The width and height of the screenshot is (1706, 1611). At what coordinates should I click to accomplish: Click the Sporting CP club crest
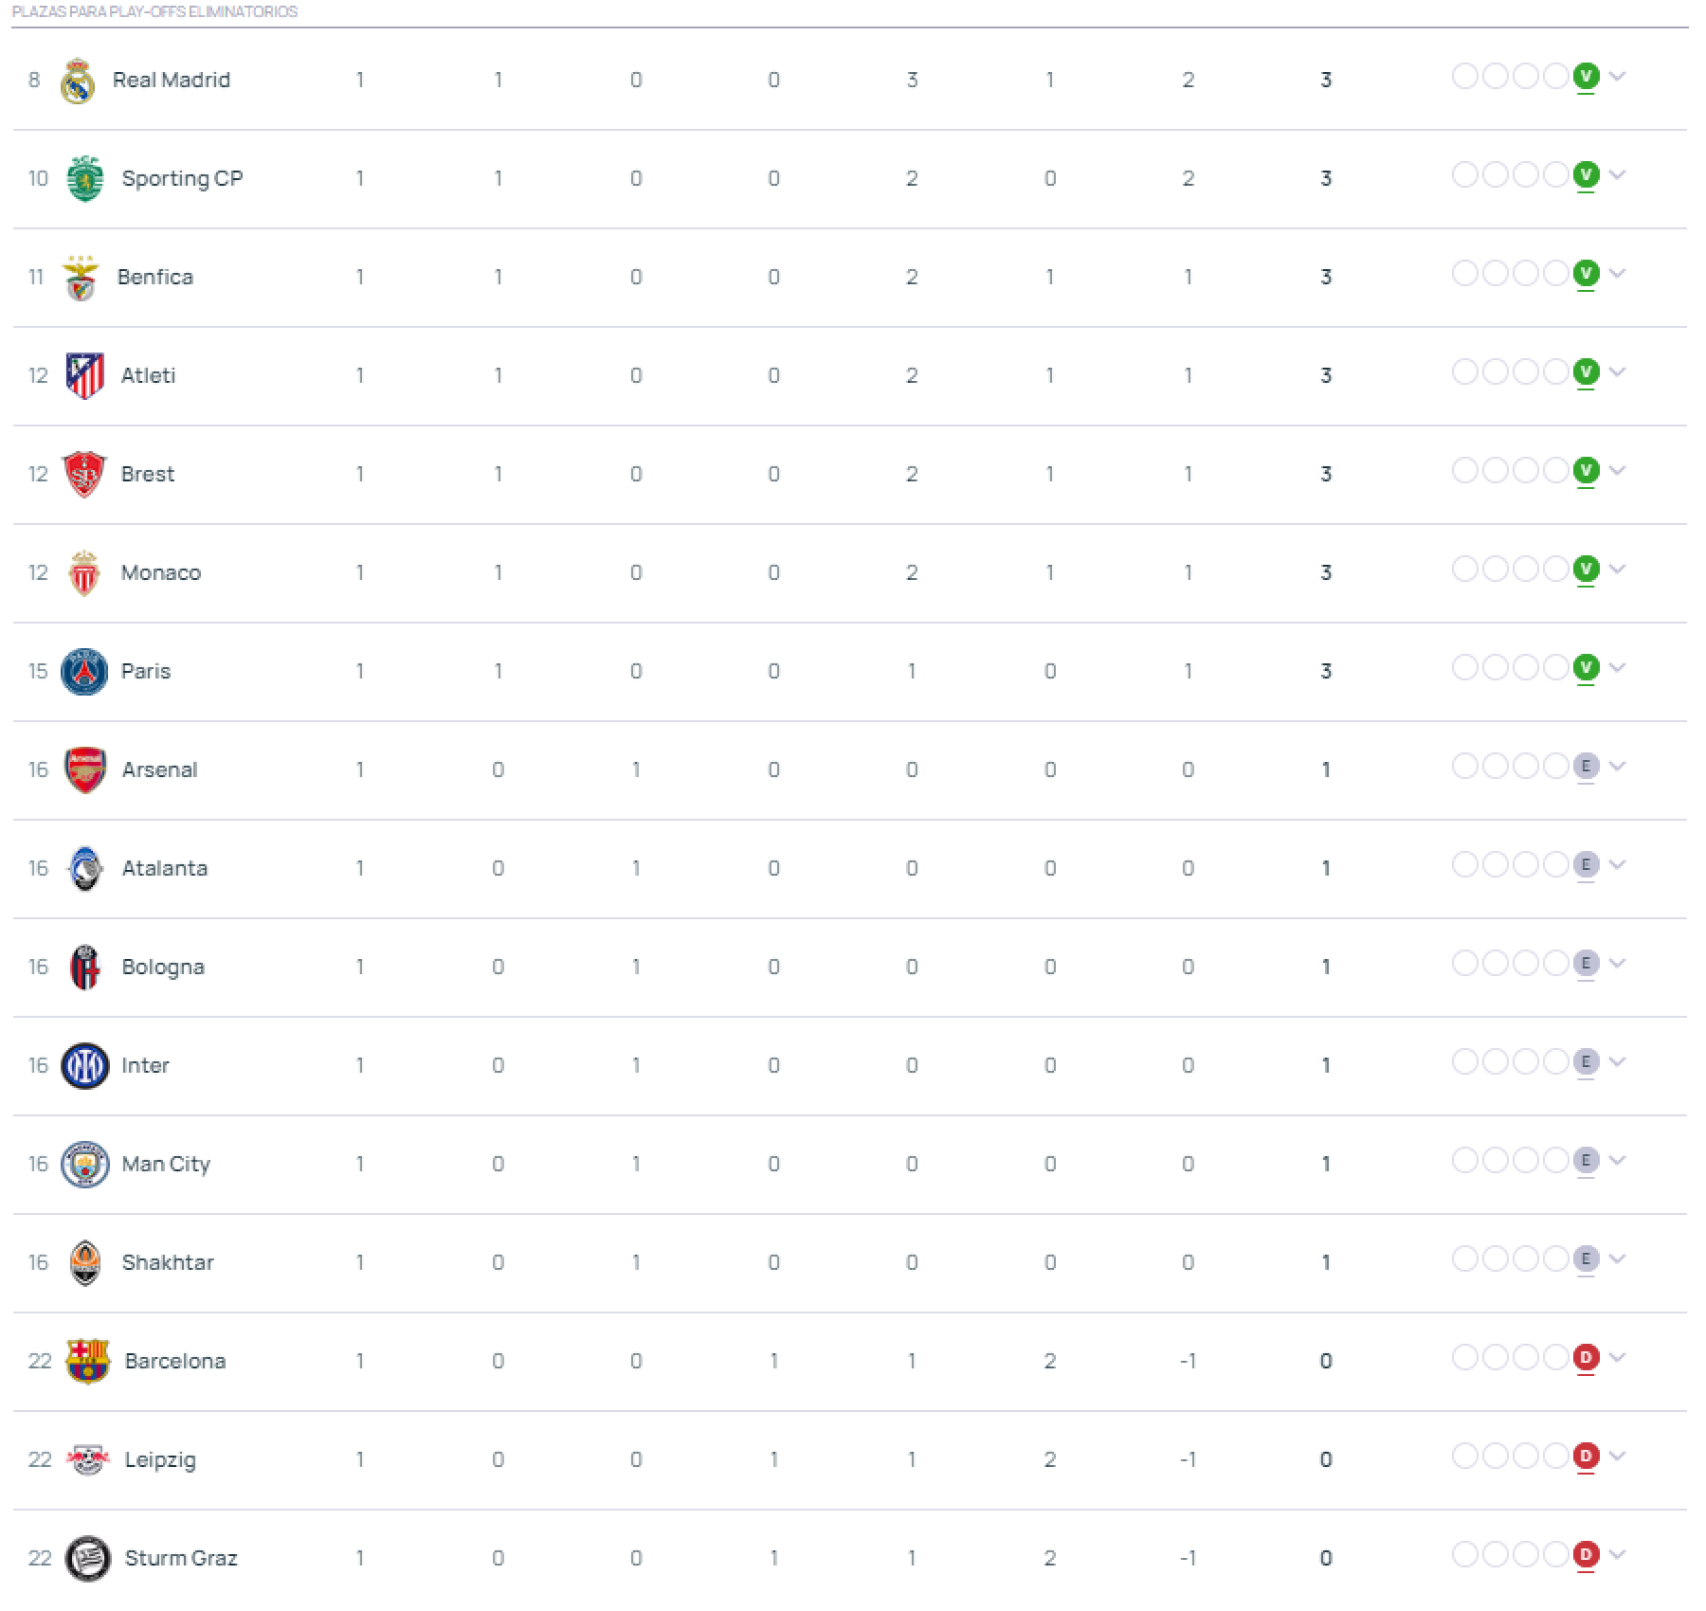85,179
